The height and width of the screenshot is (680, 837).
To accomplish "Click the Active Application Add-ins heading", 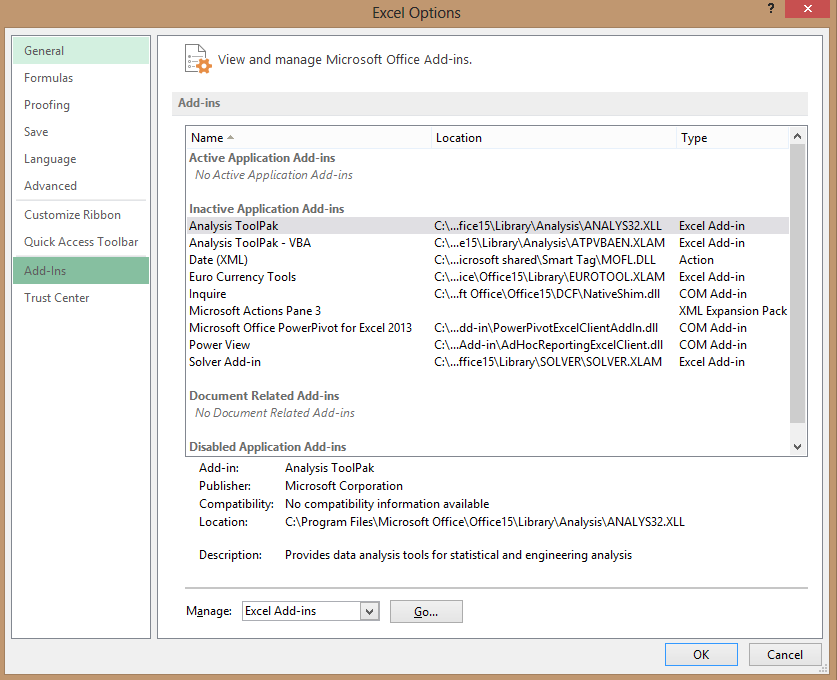I will (262, 158).
